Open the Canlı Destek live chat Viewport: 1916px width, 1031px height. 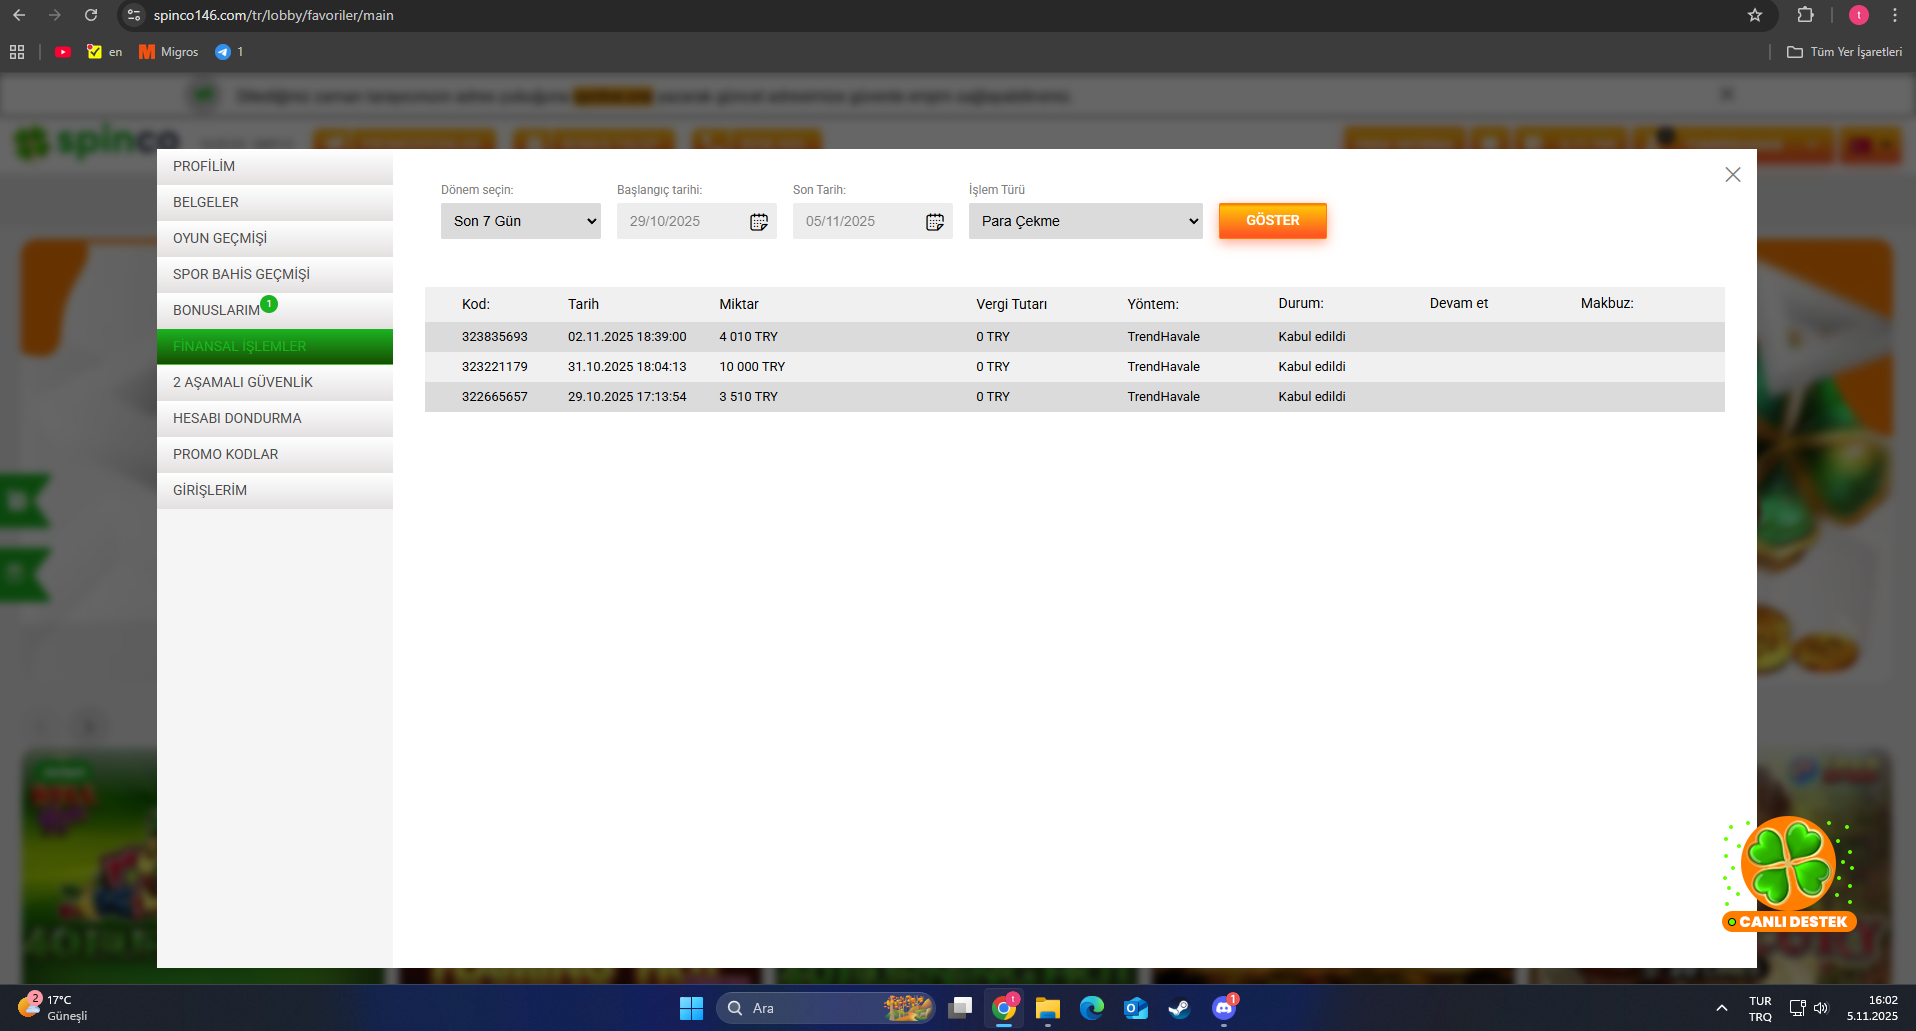pos(1789,876)
